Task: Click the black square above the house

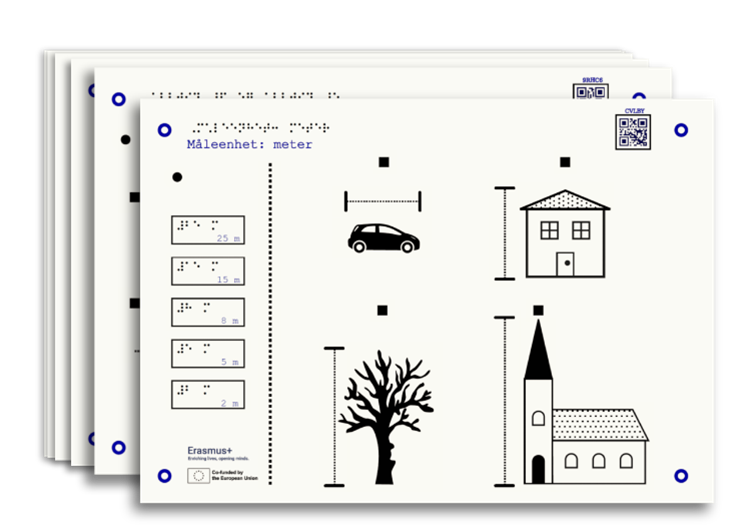Action: (565, 162)
